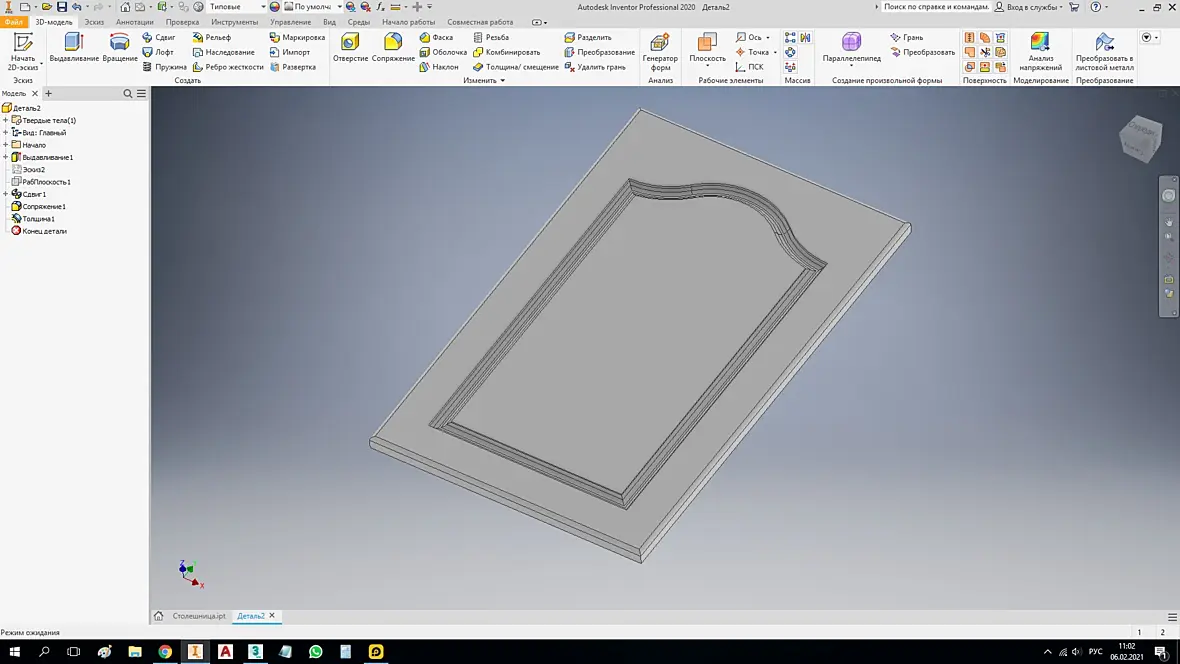Click the ViewCube in the viewport
This screenshot has height=664, width=1180.
coord(1141,137)
